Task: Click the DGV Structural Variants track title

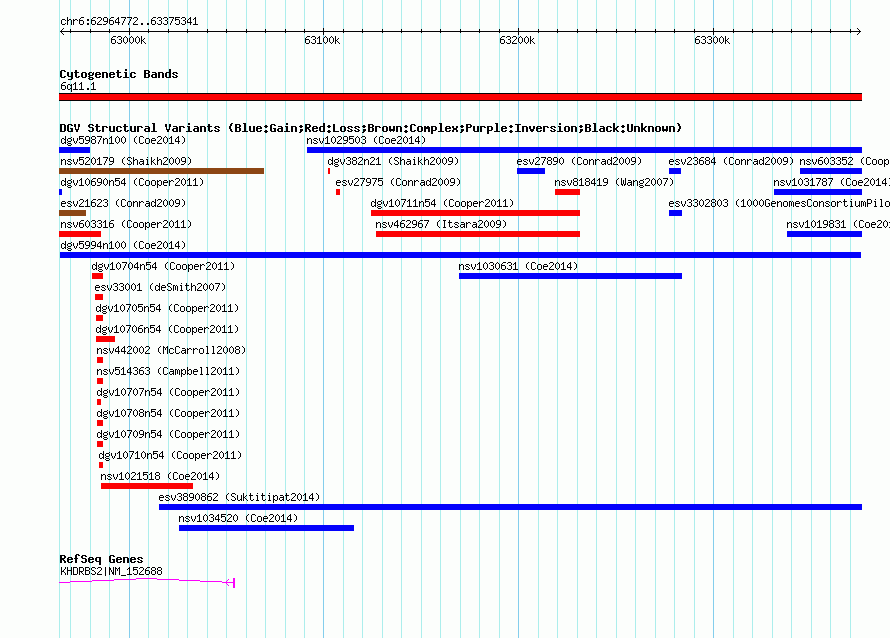Action: pyautogui.click(x=371, y=128)
